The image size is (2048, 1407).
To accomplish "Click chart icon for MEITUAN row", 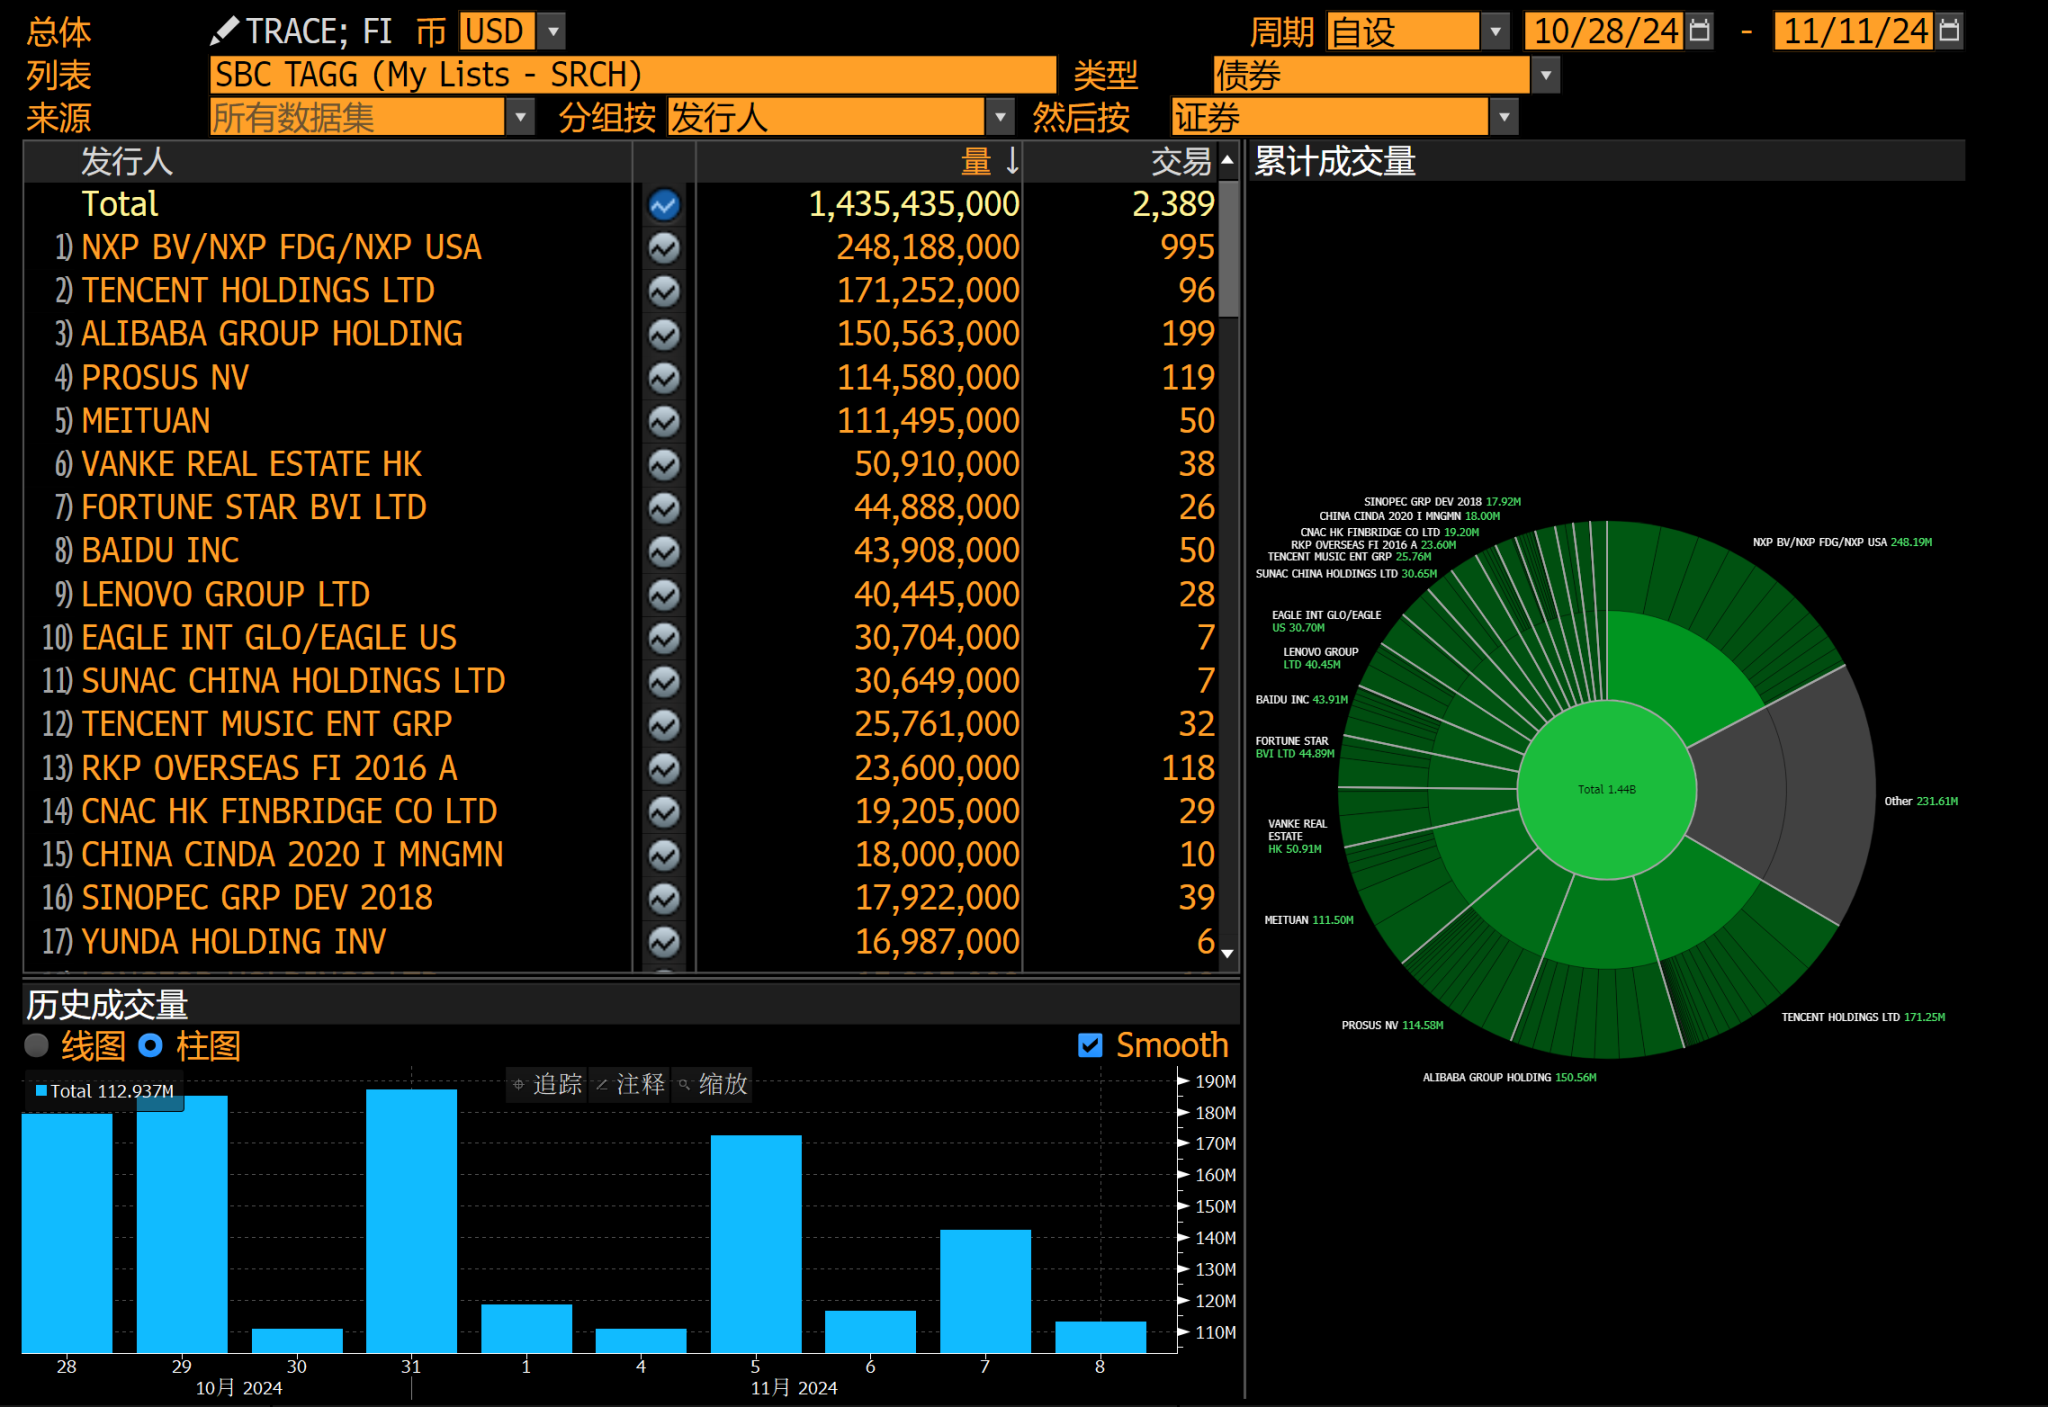I will (664, 421).
